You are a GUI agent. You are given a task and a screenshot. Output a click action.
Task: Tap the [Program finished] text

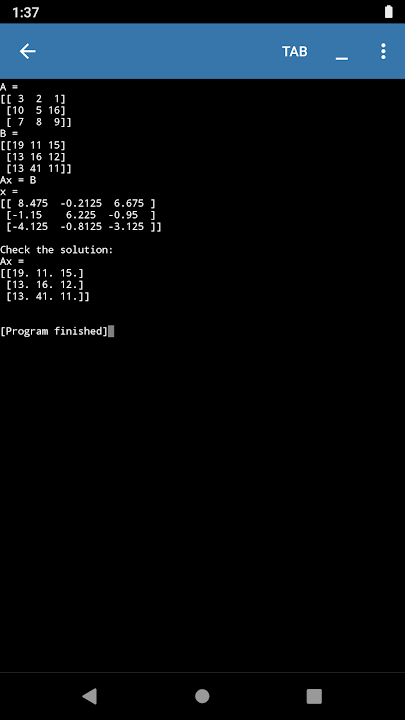54,331
